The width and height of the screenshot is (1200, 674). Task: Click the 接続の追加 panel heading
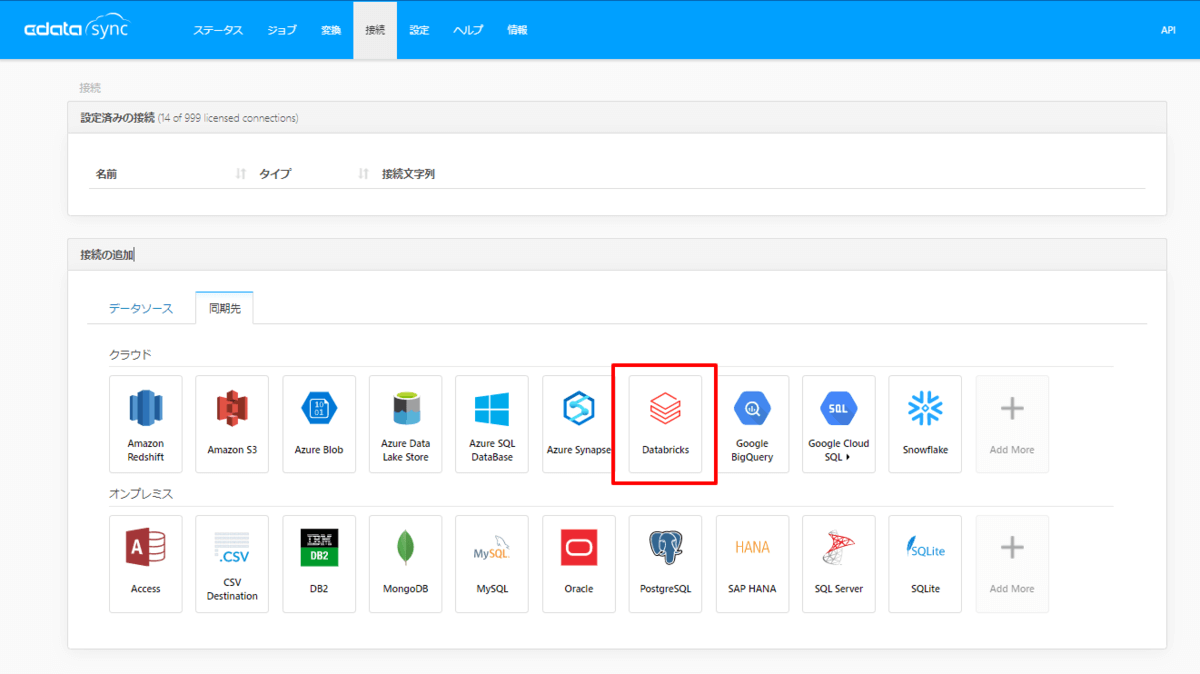107,255
